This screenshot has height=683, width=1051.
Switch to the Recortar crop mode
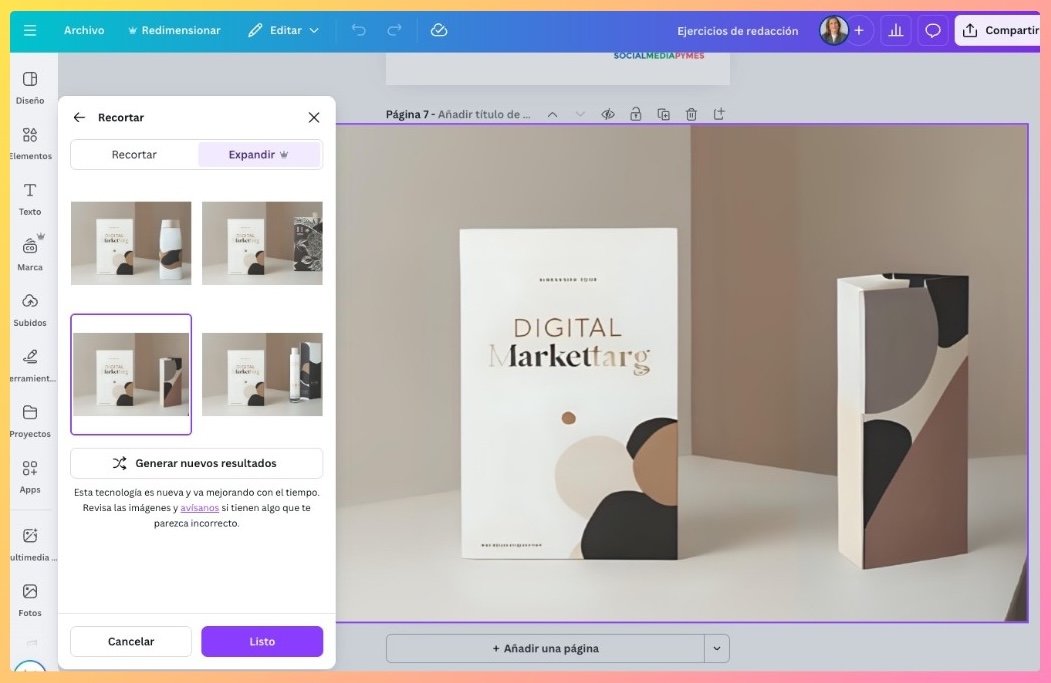(134, 155)
